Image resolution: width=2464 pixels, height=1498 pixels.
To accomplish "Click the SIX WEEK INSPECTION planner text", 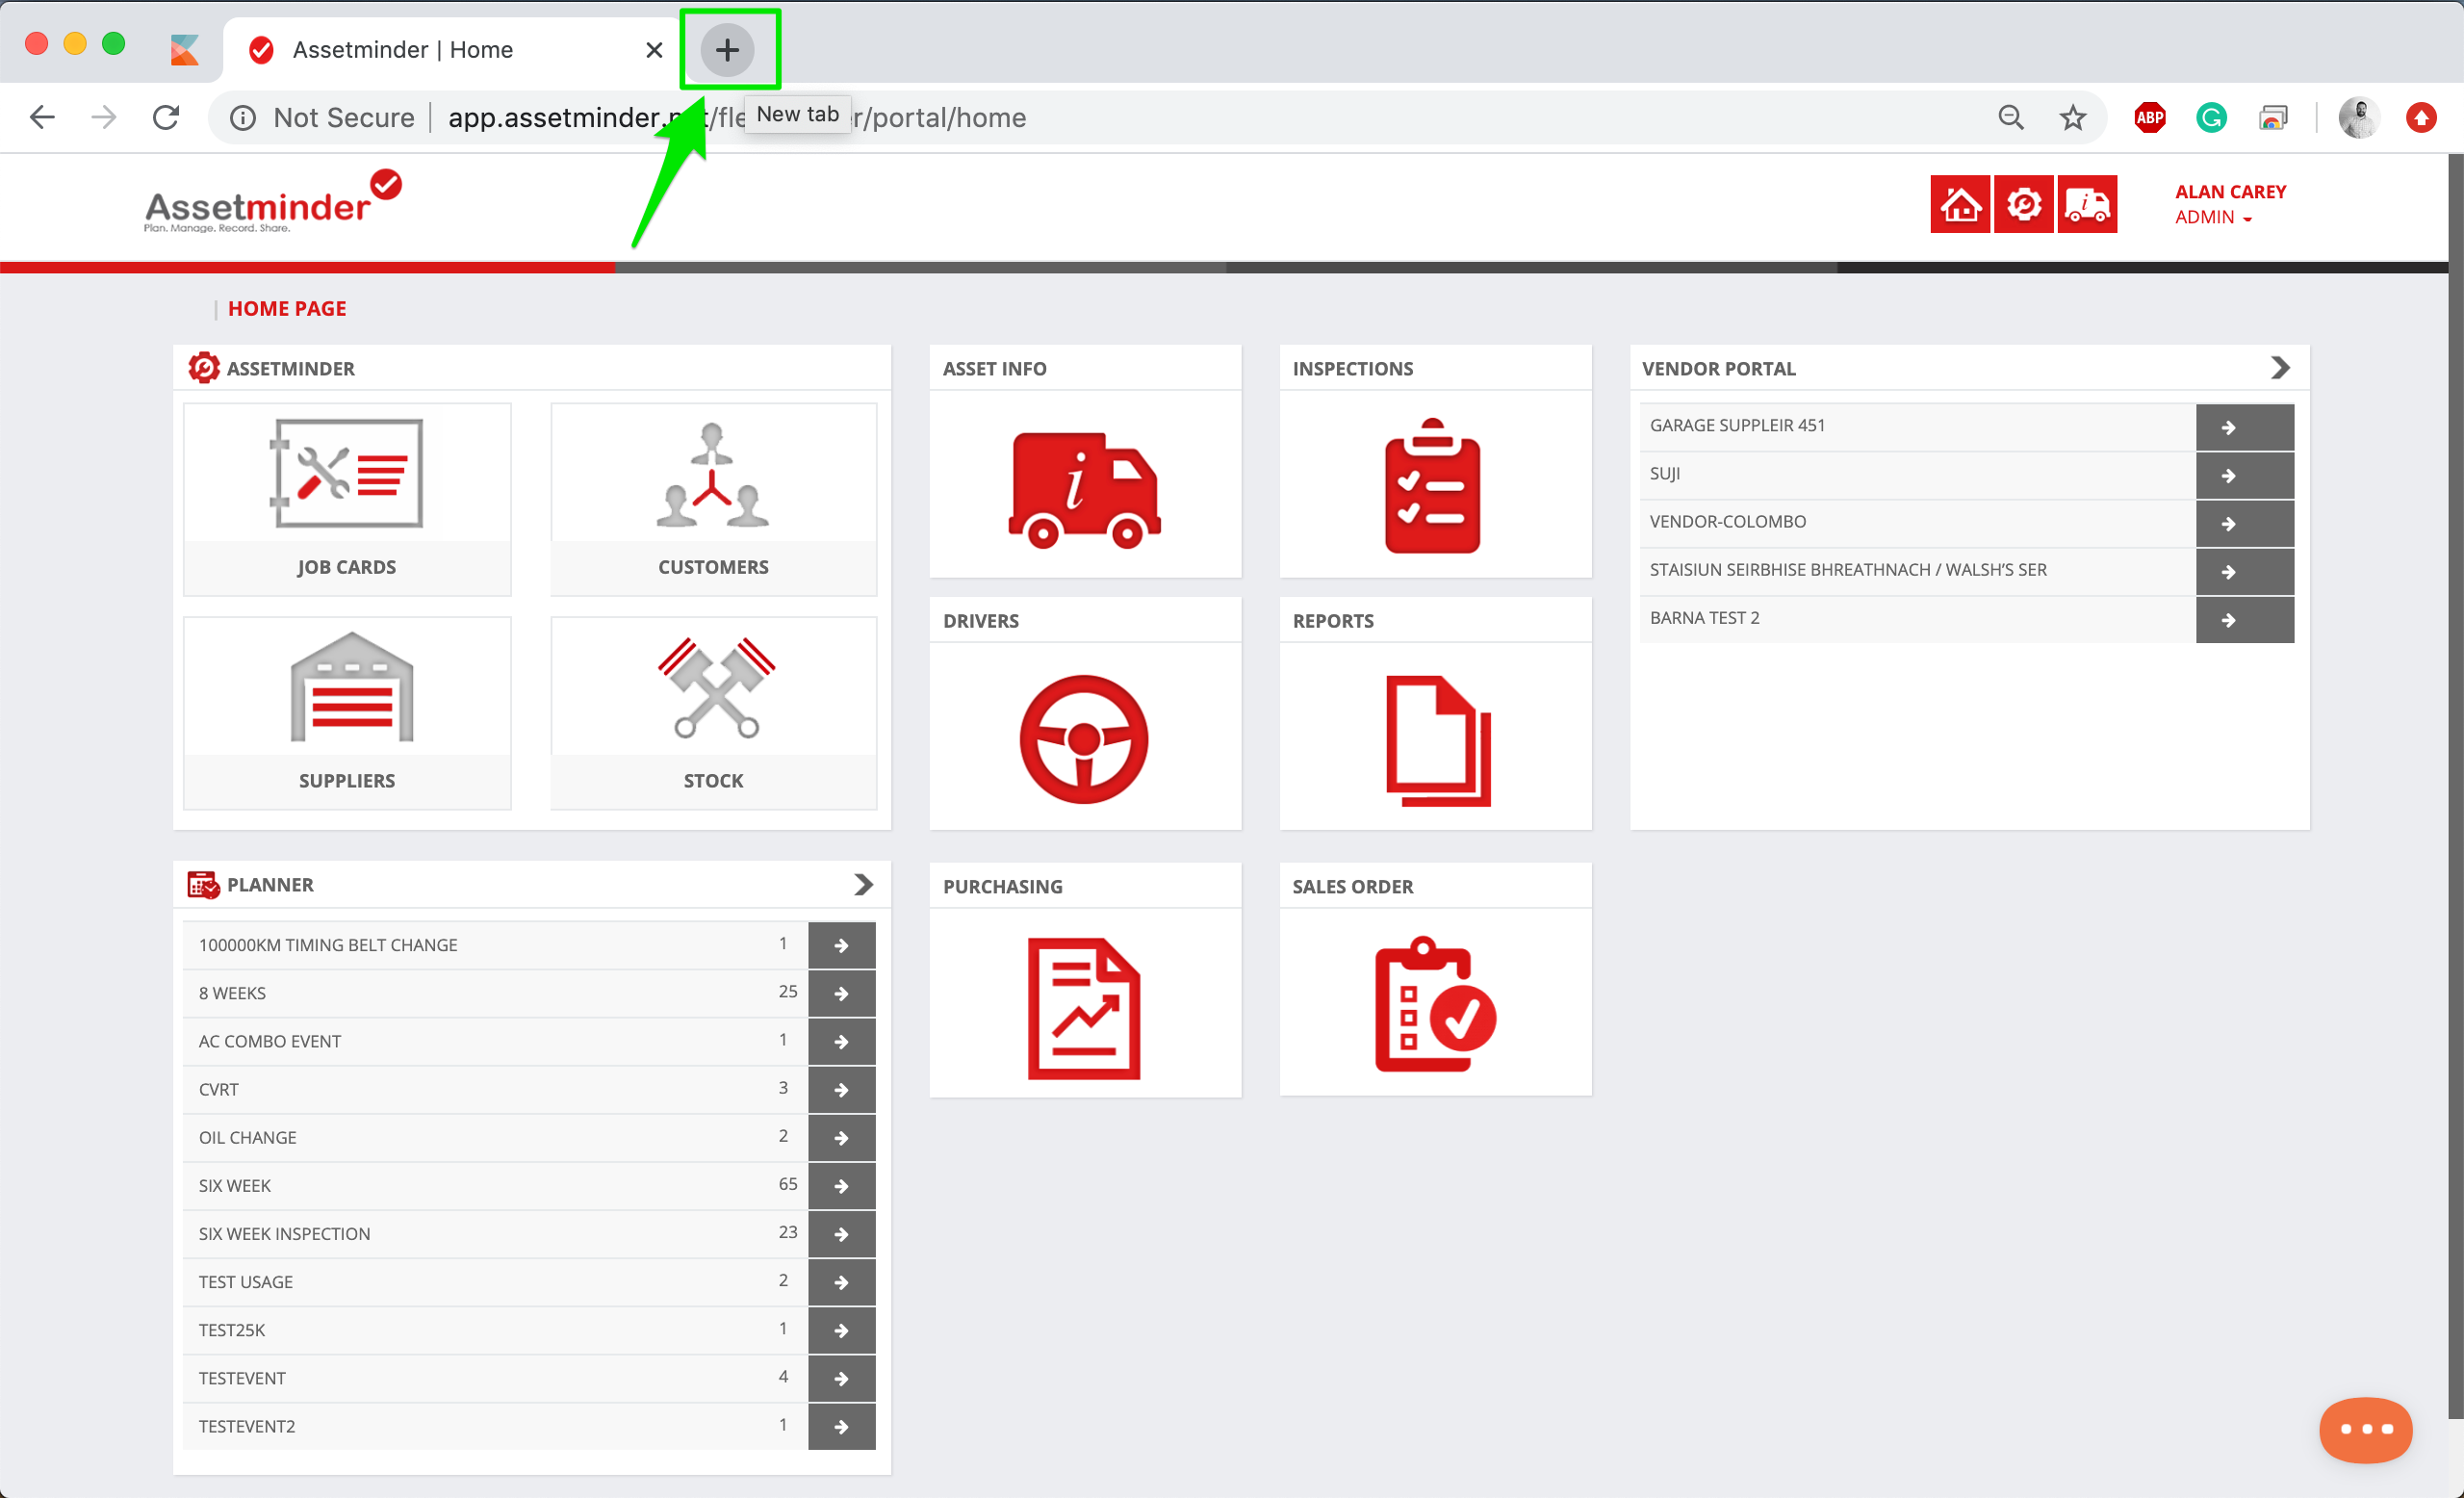I will click(284, 1233).
